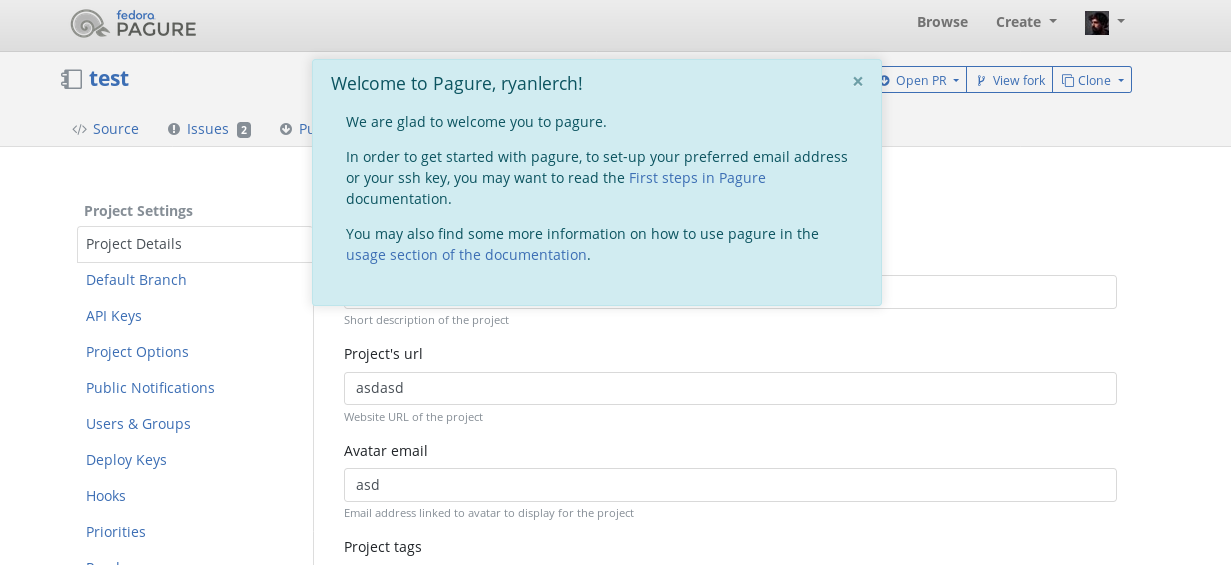Click the Issues exclamation icon
The image size is (1231, 565).
click(x=174, y=129)
